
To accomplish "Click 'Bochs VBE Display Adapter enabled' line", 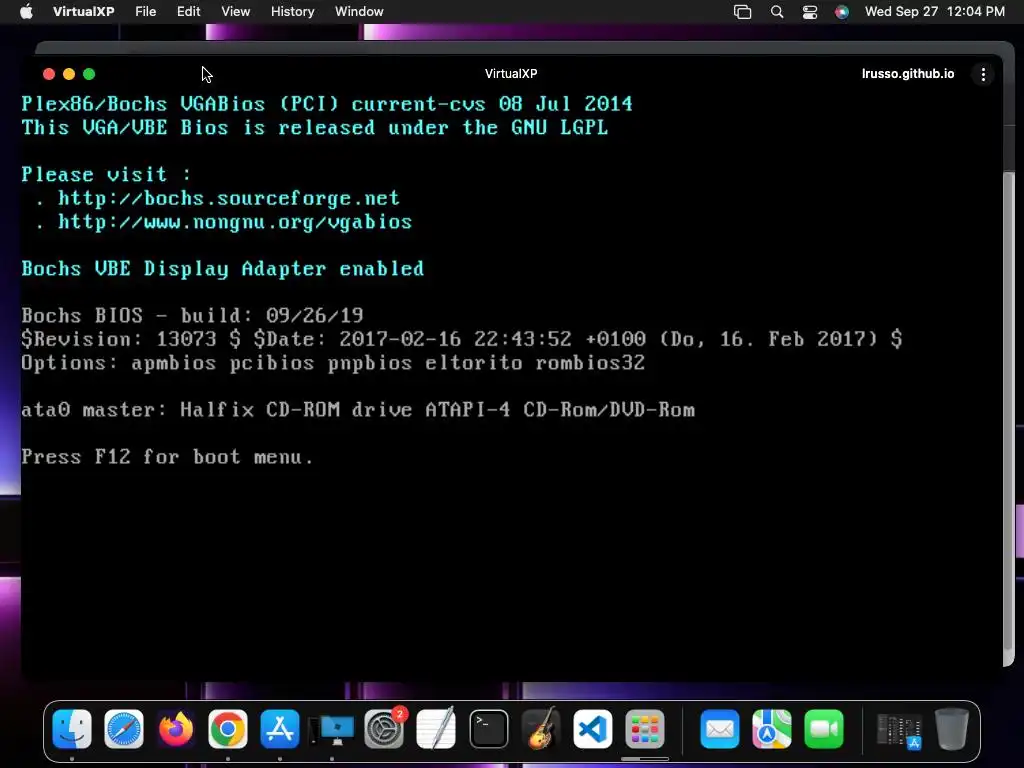I will tap(223, 268).
